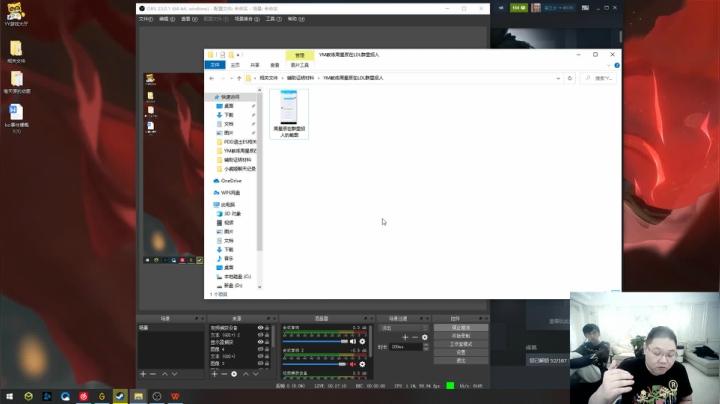Open Steam friends list green button

click(519, 8)
